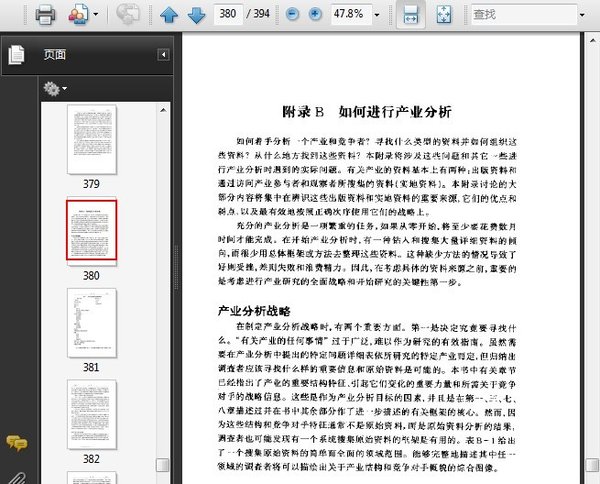Go to next page with down arrow
The width and height of the screenshot is (600, 484).
[197, 15]
